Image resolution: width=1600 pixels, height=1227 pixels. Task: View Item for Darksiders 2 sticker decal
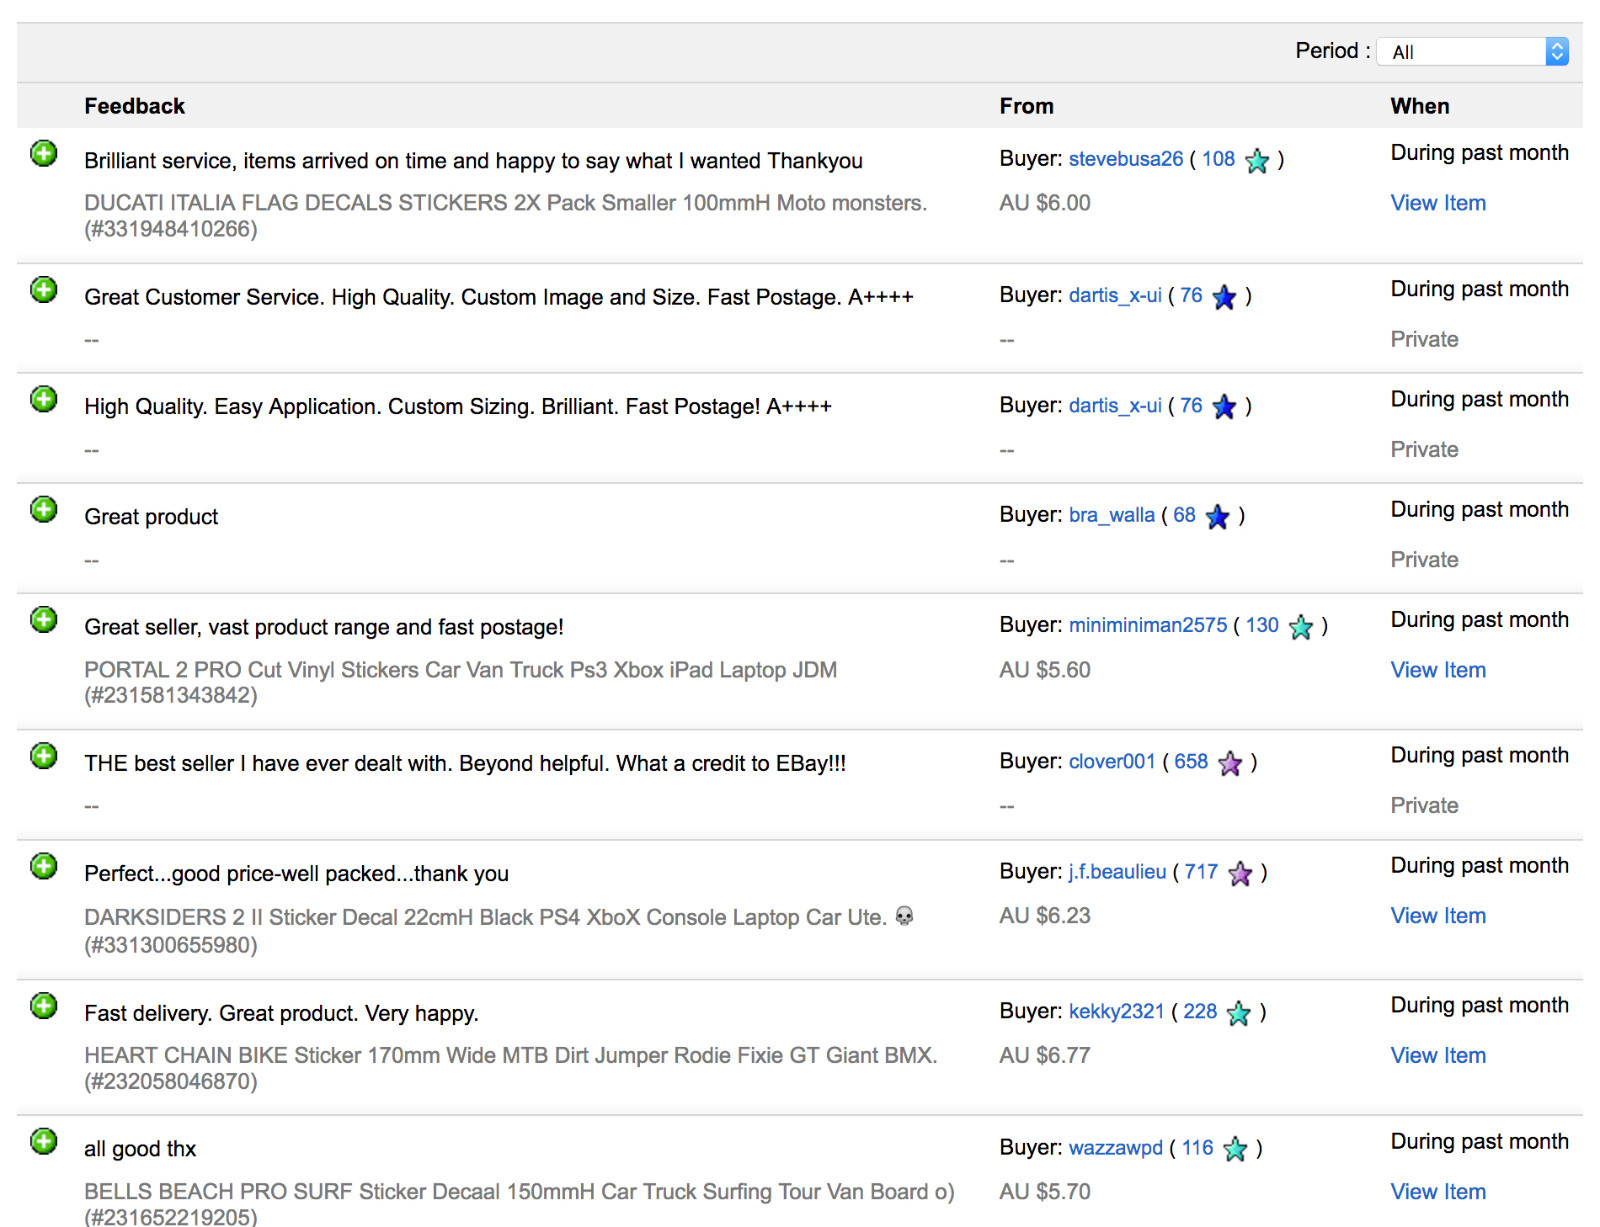click(1438, 916)
